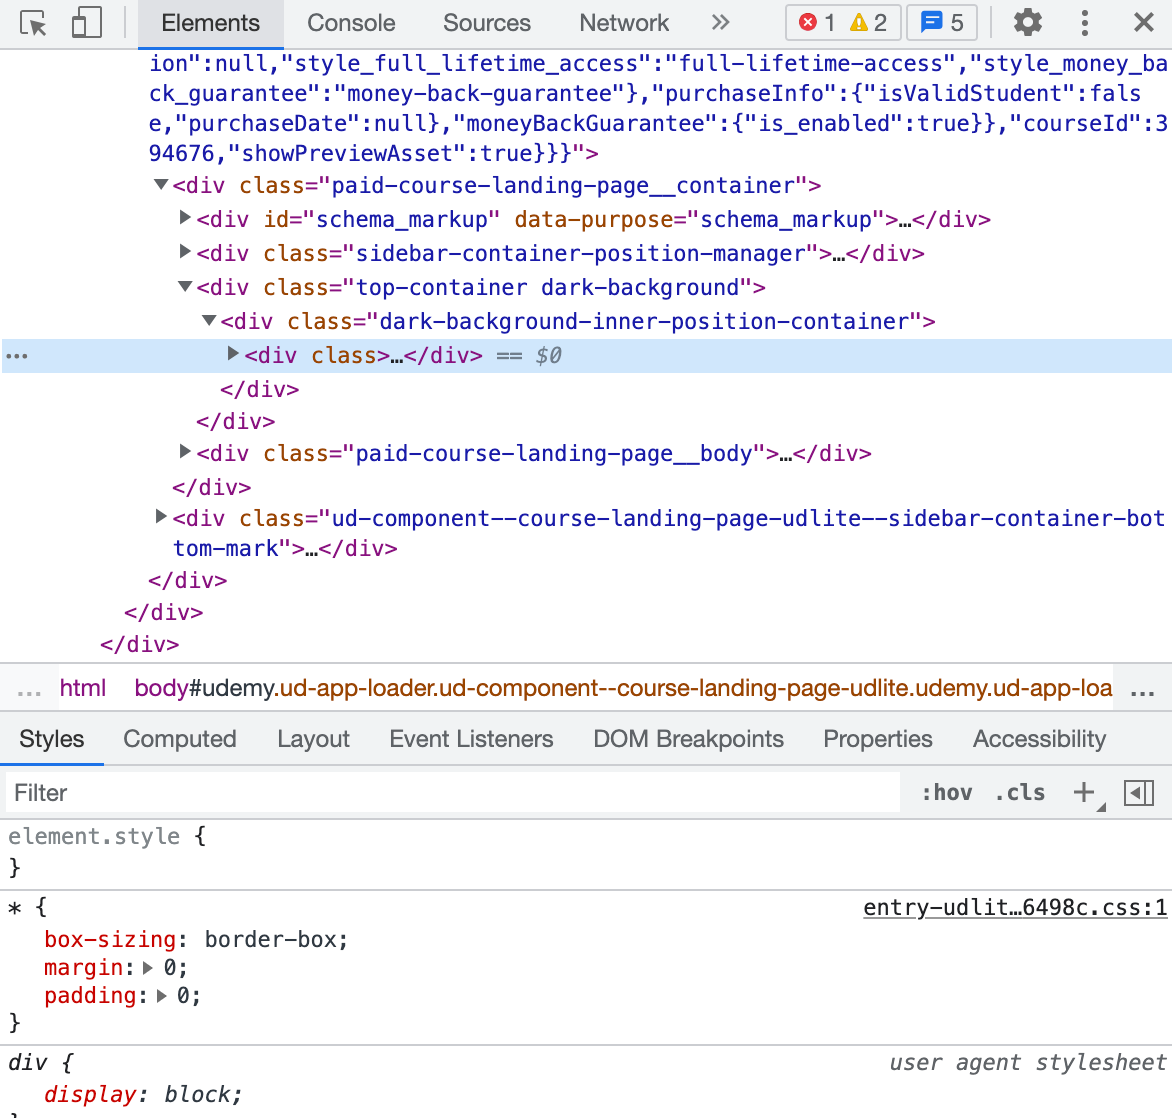Activate the inspect element picker icon

point(33,23)
